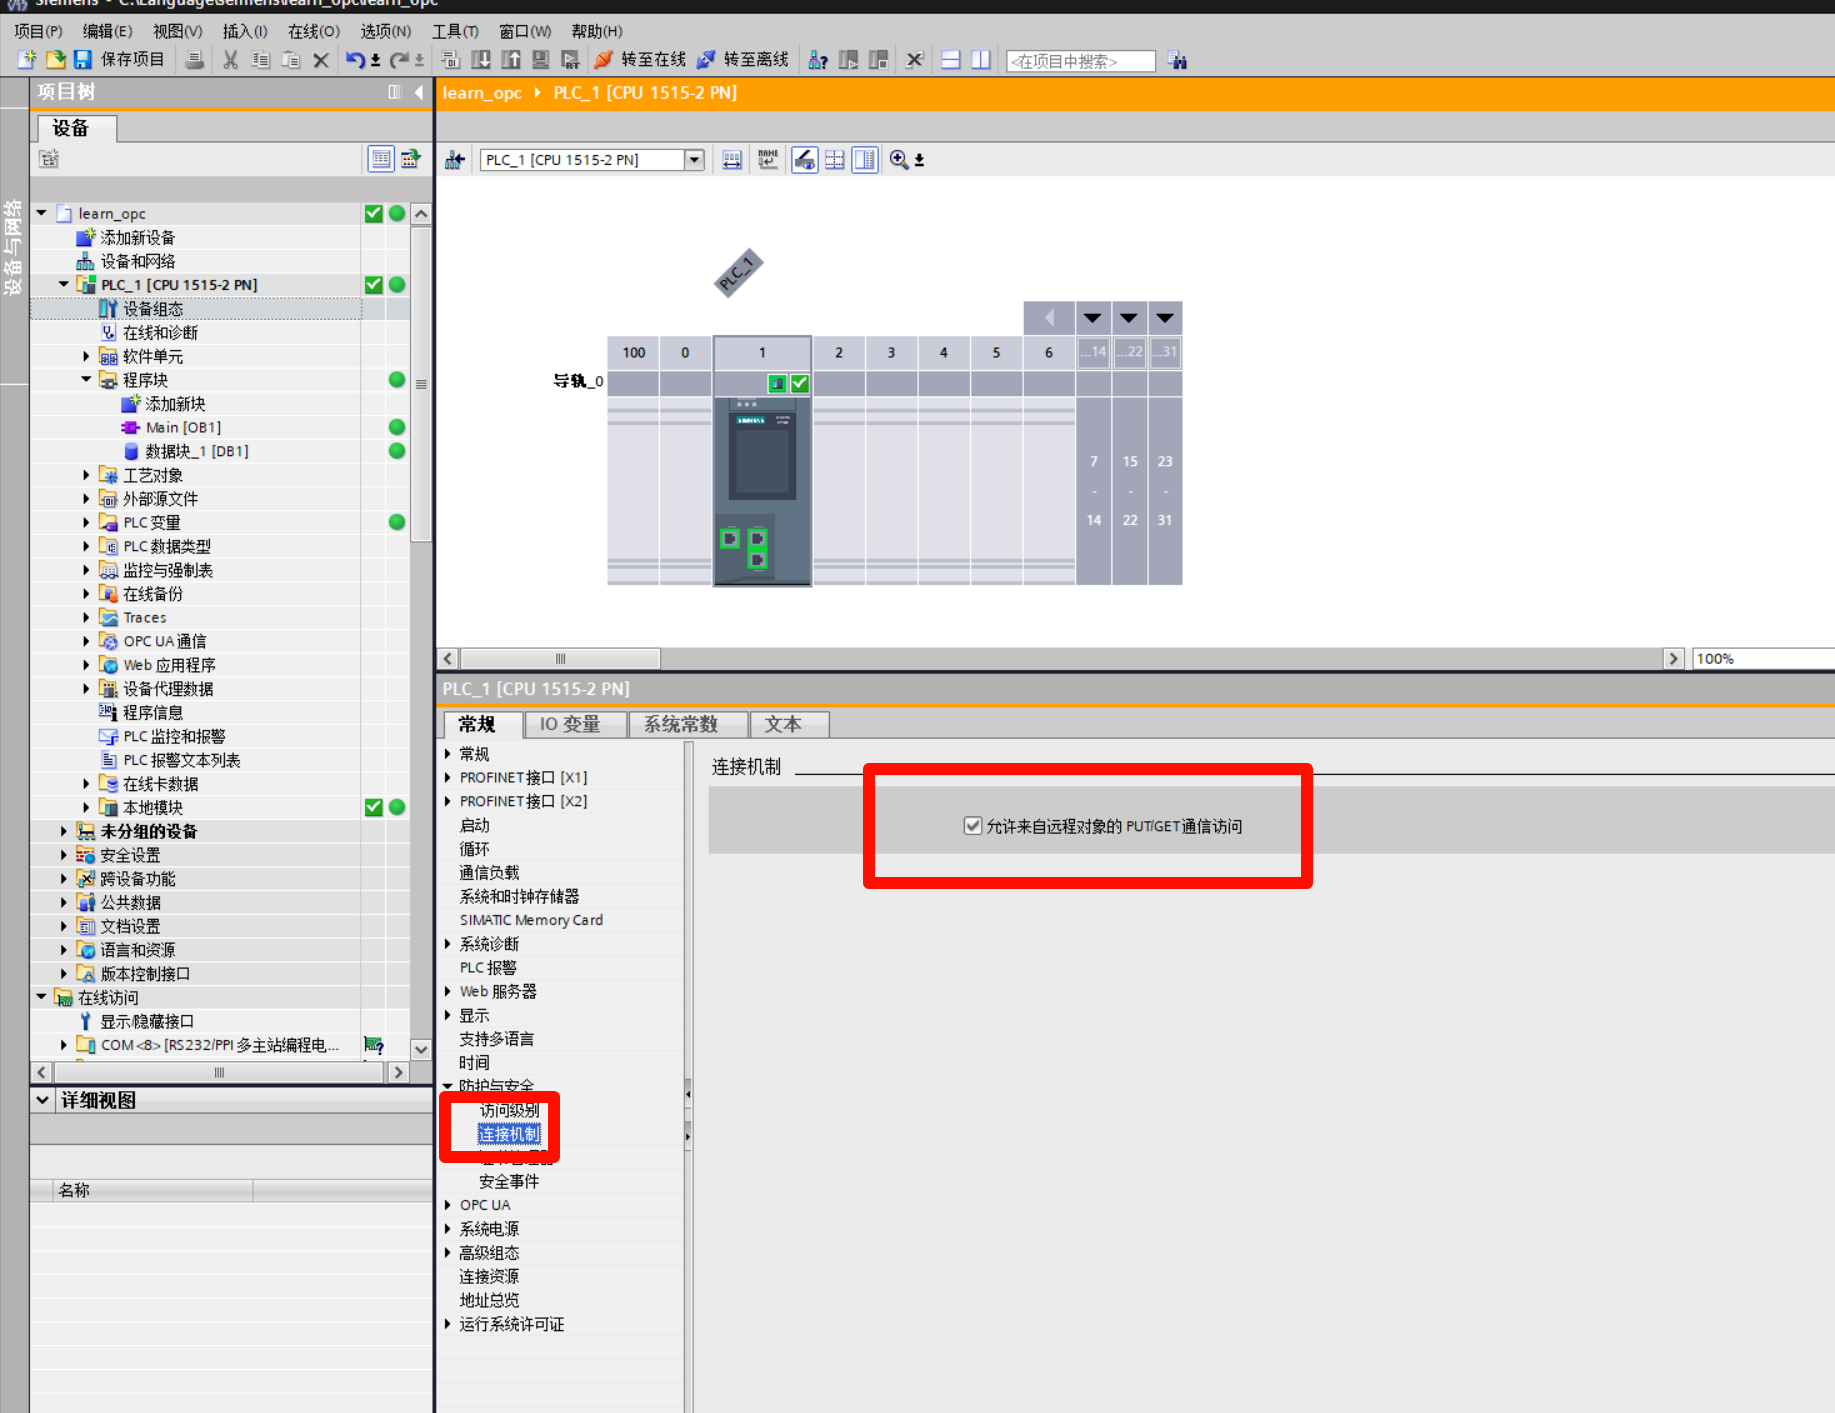This screenshot has width=1835, height=1413.
Task: Select SIMATIC Memory Card property item
Action: coord(531,920)
